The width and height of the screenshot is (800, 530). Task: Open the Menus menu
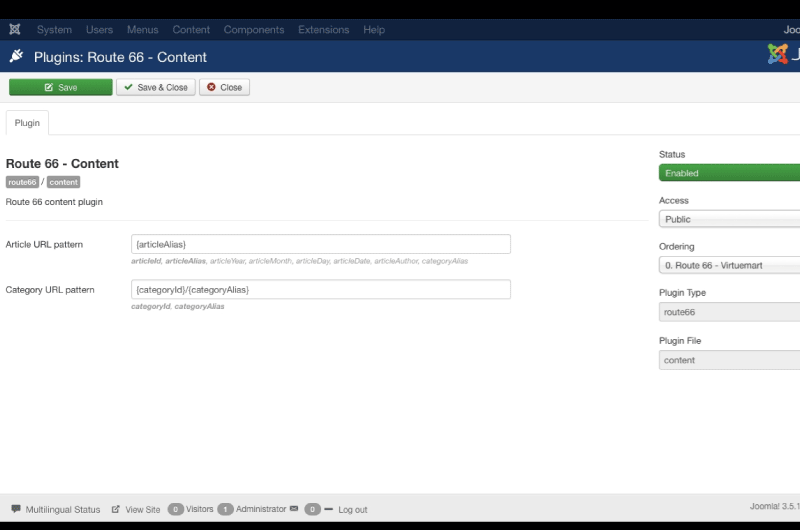(142, 30)
